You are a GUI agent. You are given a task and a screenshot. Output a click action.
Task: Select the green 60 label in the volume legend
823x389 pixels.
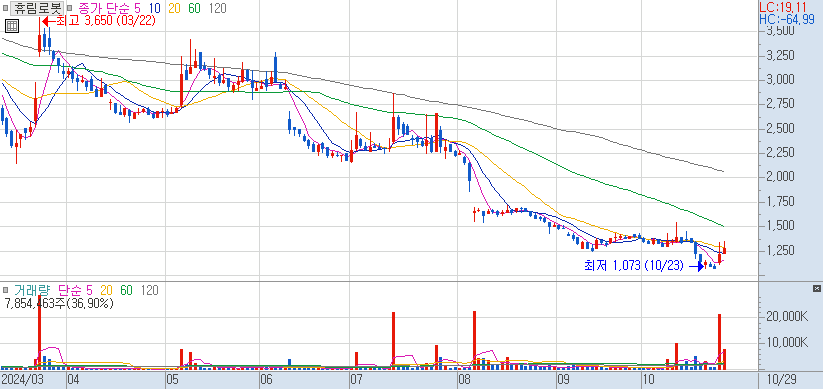click(x=126, y=290)
